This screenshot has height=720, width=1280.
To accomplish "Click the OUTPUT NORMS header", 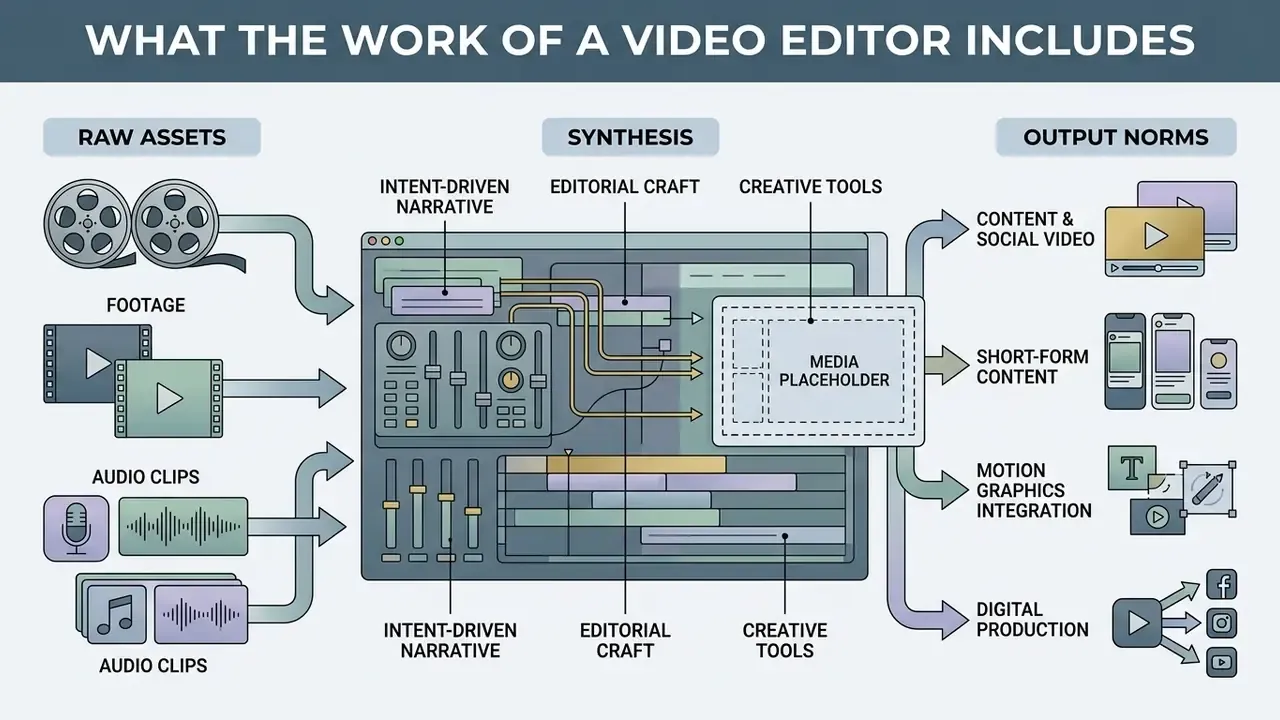I will [x=1116, y=137].
